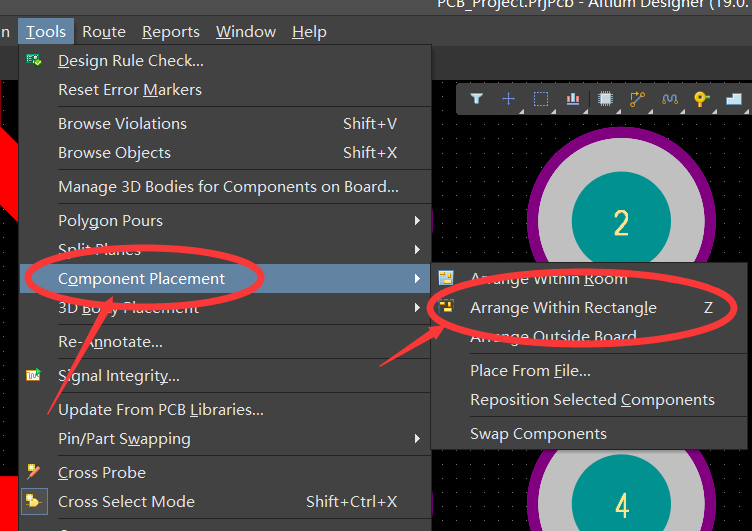The image size is (752, 531).
Task: Expand the 3D Body Placement submenu arrow
Action: (417, 307)
